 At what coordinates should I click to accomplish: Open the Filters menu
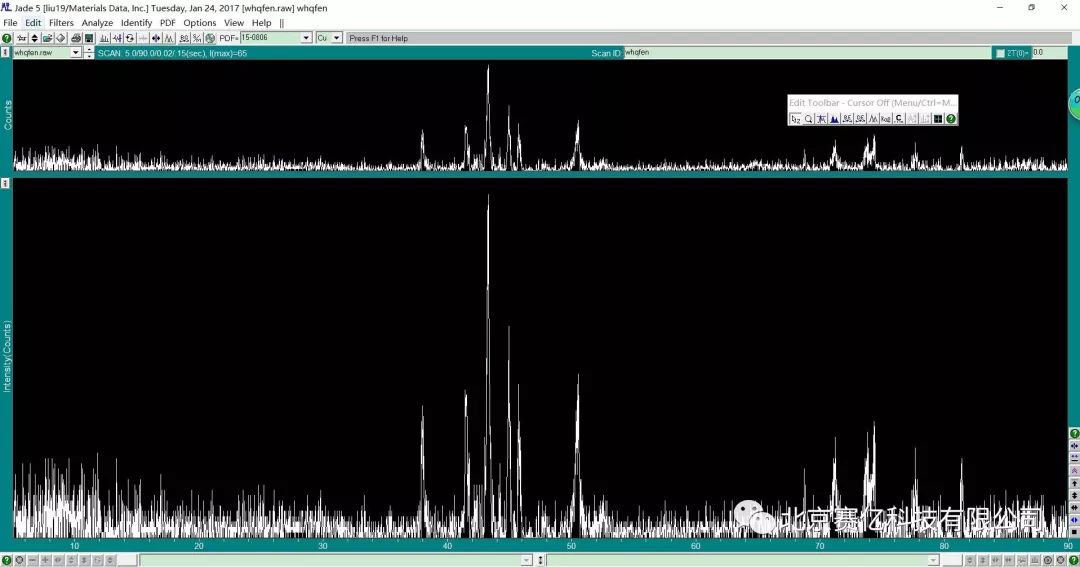coord(61,23)
